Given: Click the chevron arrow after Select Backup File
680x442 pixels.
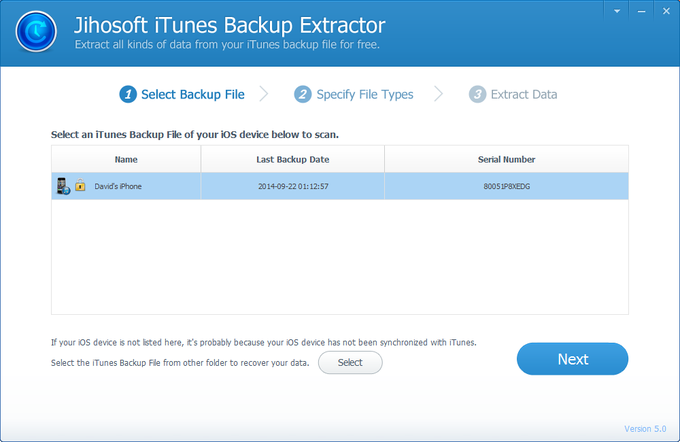Looking at the screenshot, I should pyautogui.click(x=264, y=94).
